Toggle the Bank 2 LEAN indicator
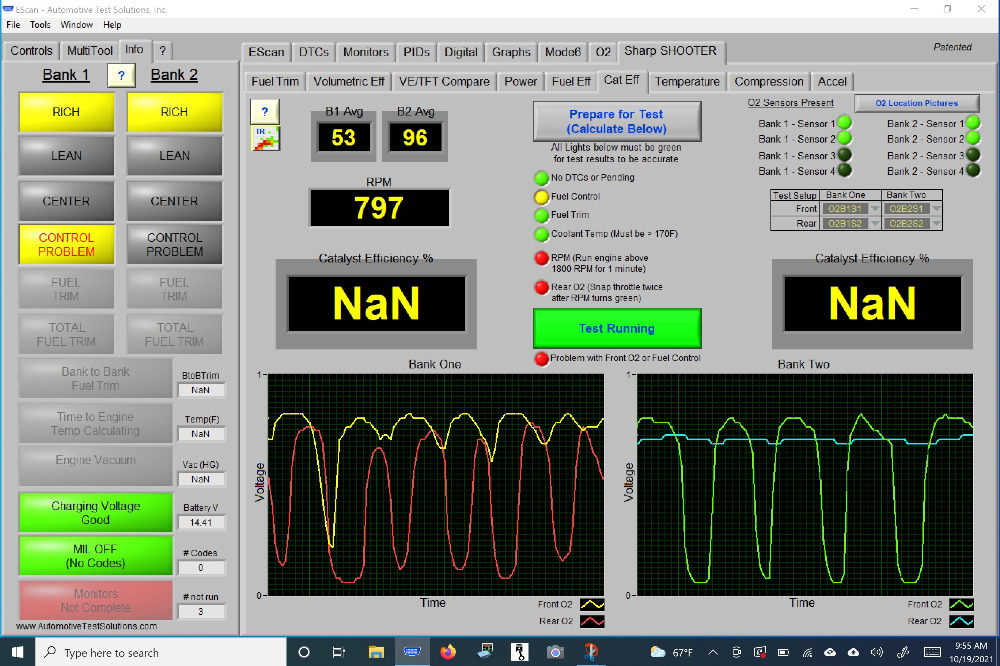 [x=174, y=156]
